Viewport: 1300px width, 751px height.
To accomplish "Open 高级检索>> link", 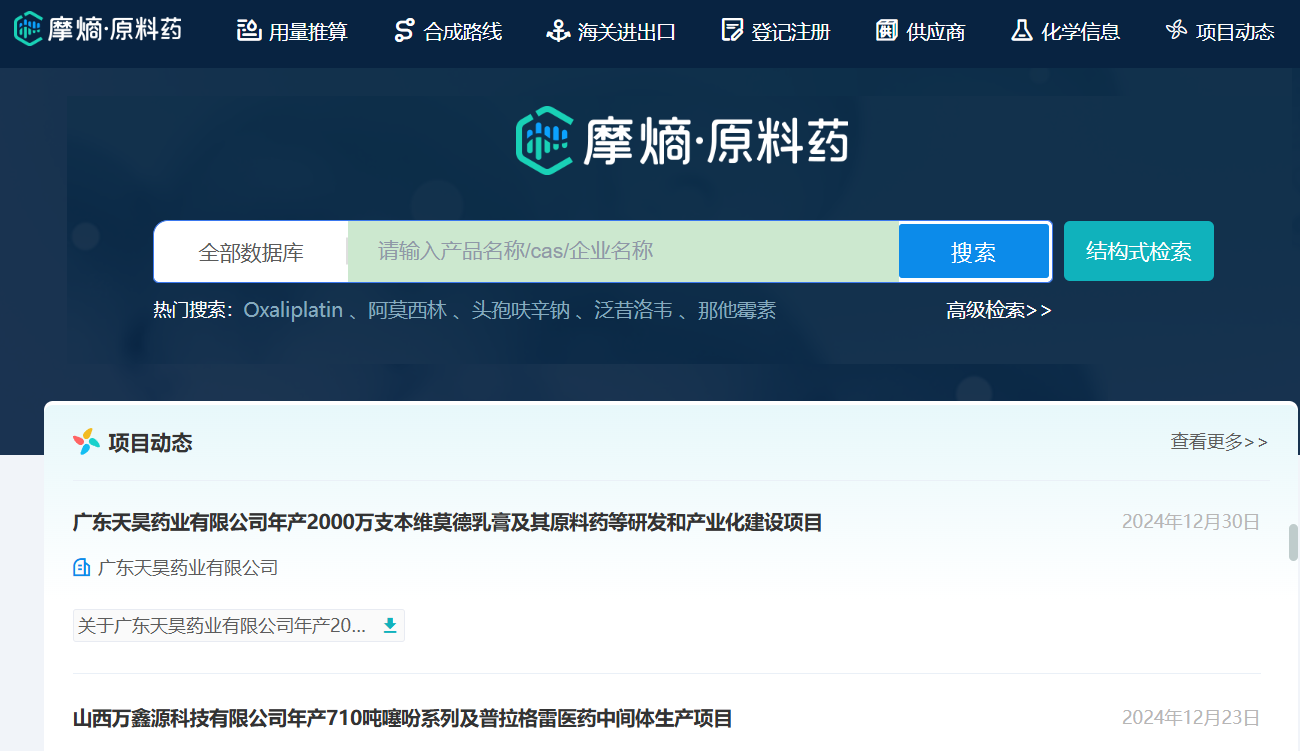I will pyautogui.click(x=999, y=311).
